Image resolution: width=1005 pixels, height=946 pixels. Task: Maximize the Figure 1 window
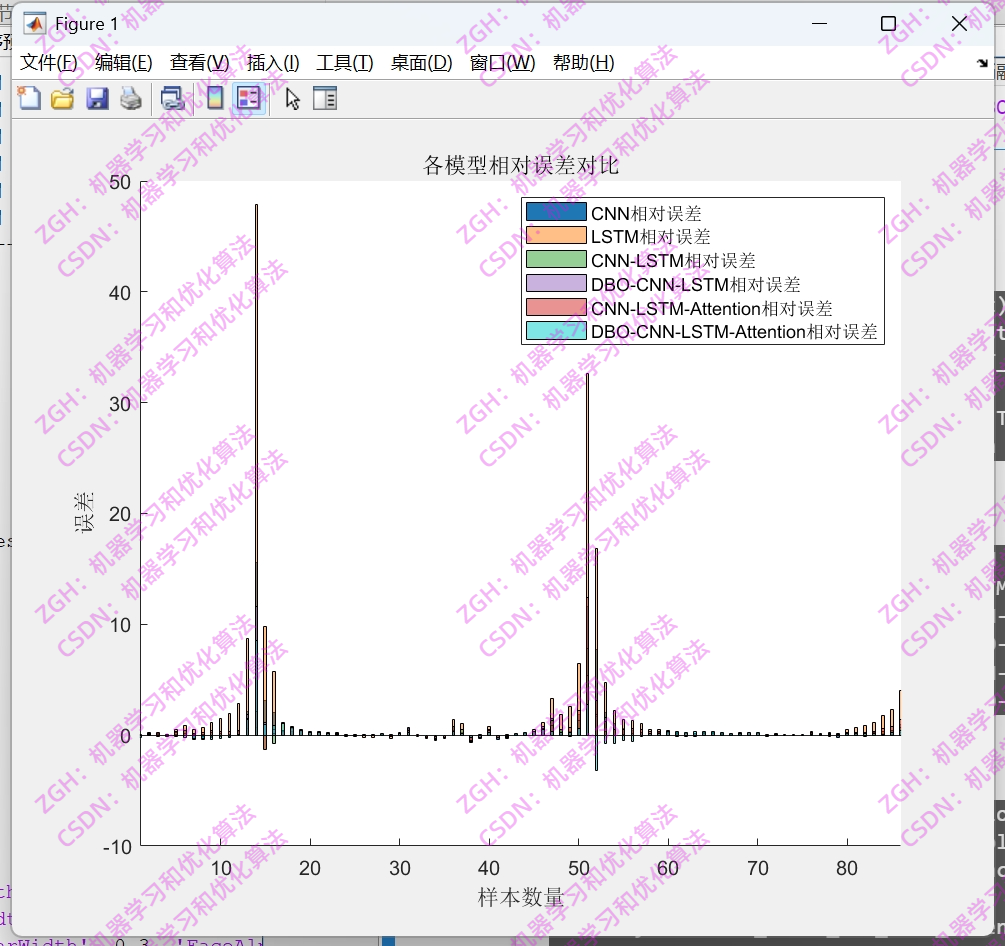coord(888,24)
